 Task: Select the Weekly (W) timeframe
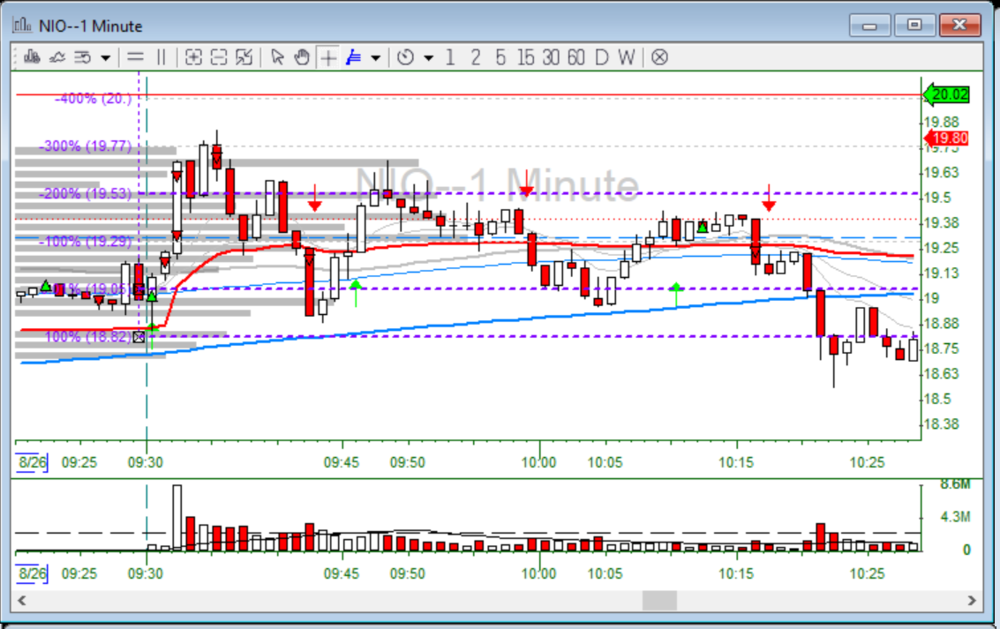[626, 57]
